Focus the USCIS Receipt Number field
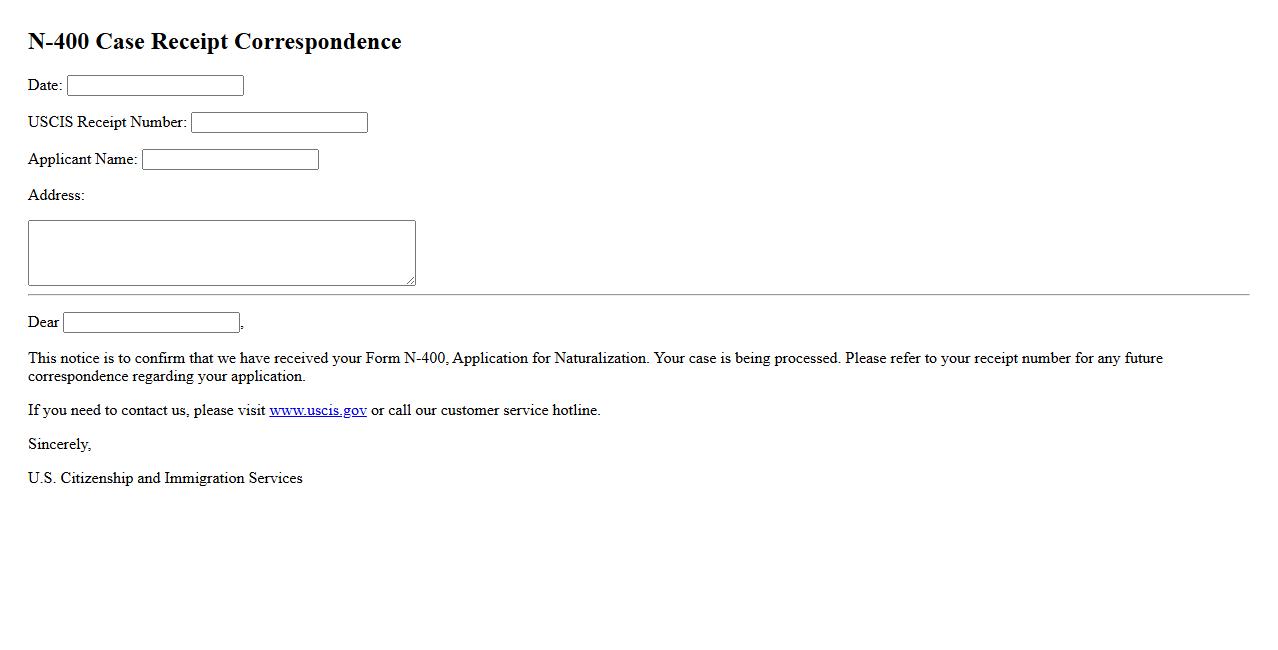The height and width of the screenshot is (650, 1278). coord(279,123)
